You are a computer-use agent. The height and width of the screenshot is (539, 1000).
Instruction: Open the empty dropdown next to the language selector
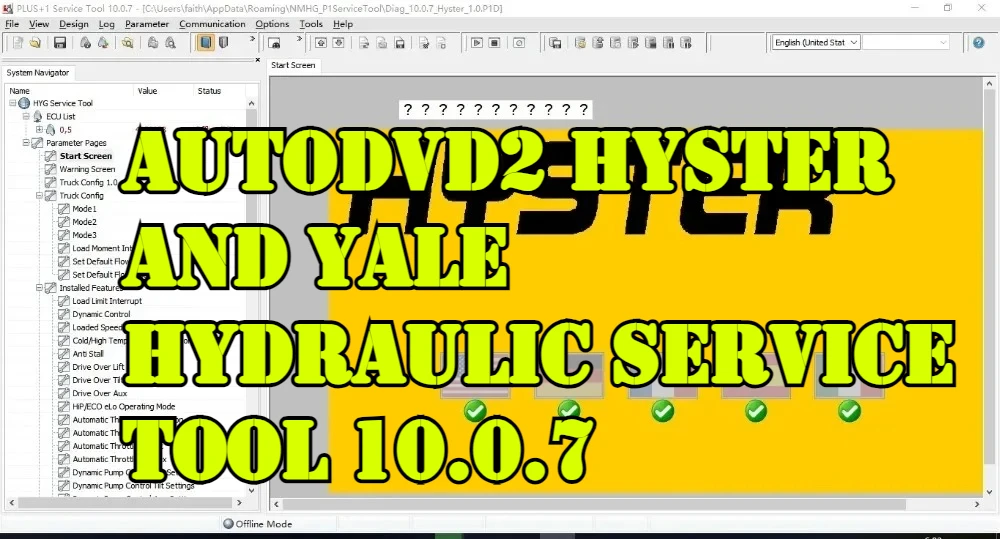pos(906,42)
